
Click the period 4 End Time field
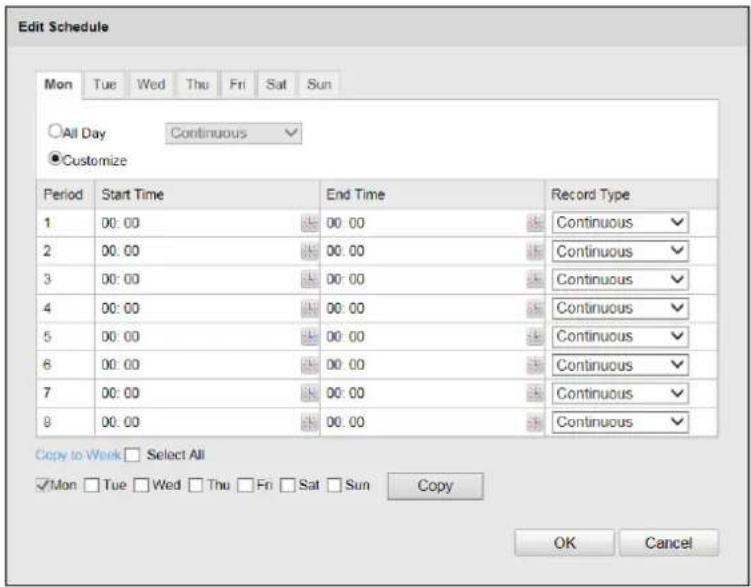tap(424, 308)
